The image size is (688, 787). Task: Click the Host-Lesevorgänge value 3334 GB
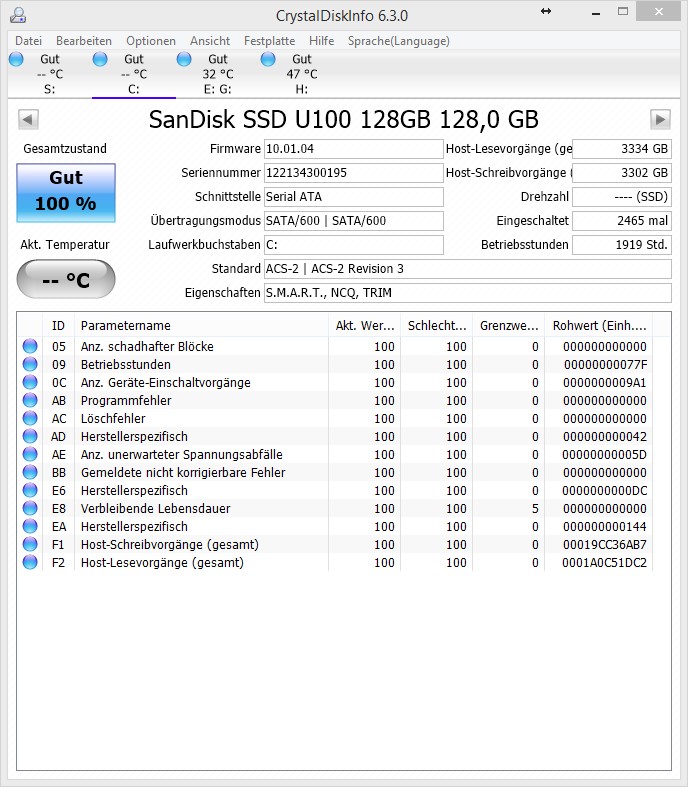coord(622,149)
